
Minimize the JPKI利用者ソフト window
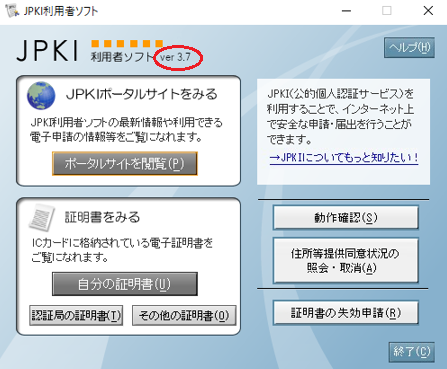tap(347, 11)
